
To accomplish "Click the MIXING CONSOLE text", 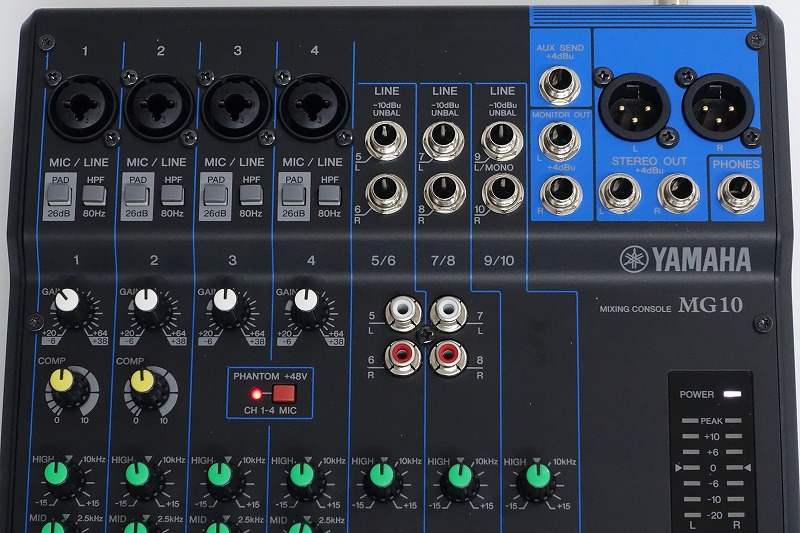I will [x=635, y=309].
